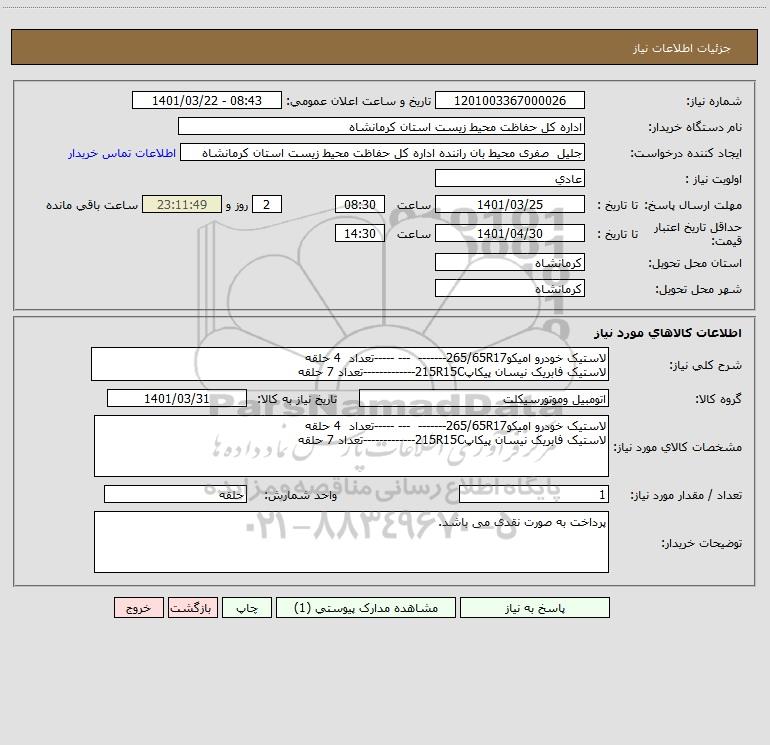770x745 pixels.
Task: Click the announcement date field 1401/03/22 - 08:43
Action: (207, 100)
